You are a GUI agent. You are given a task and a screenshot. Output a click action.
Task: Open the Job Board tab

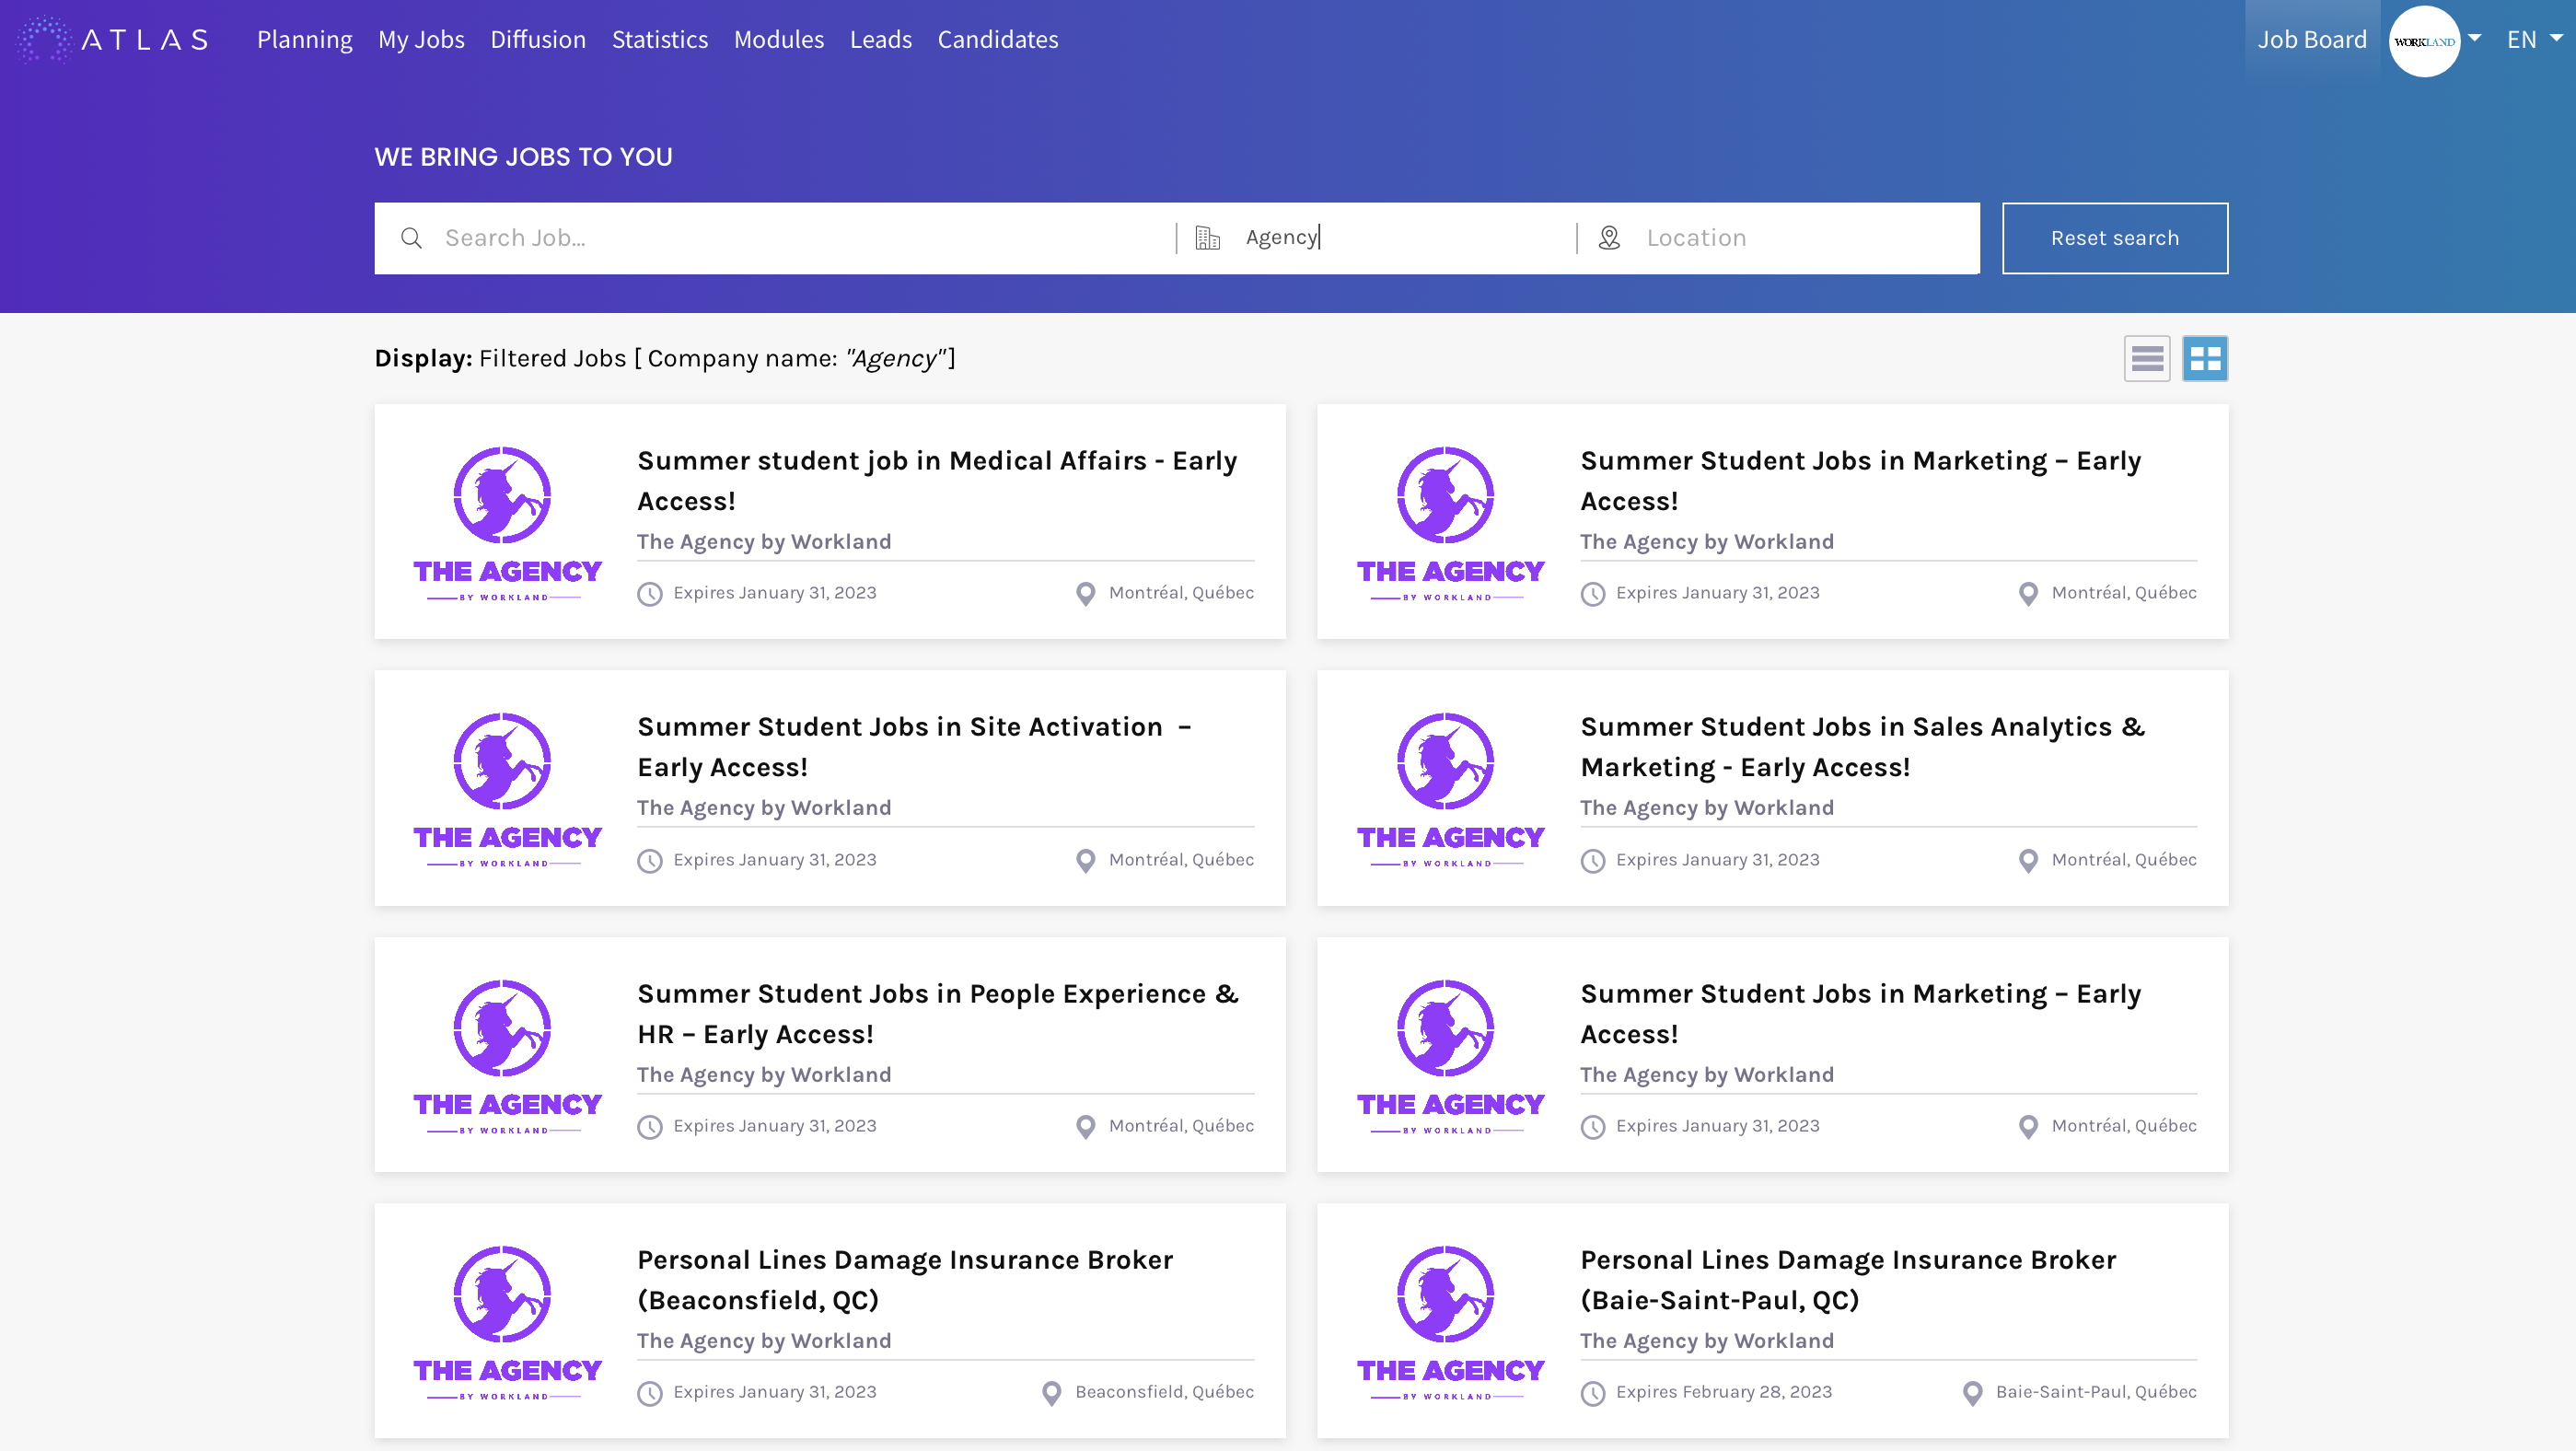[2311, 39]
